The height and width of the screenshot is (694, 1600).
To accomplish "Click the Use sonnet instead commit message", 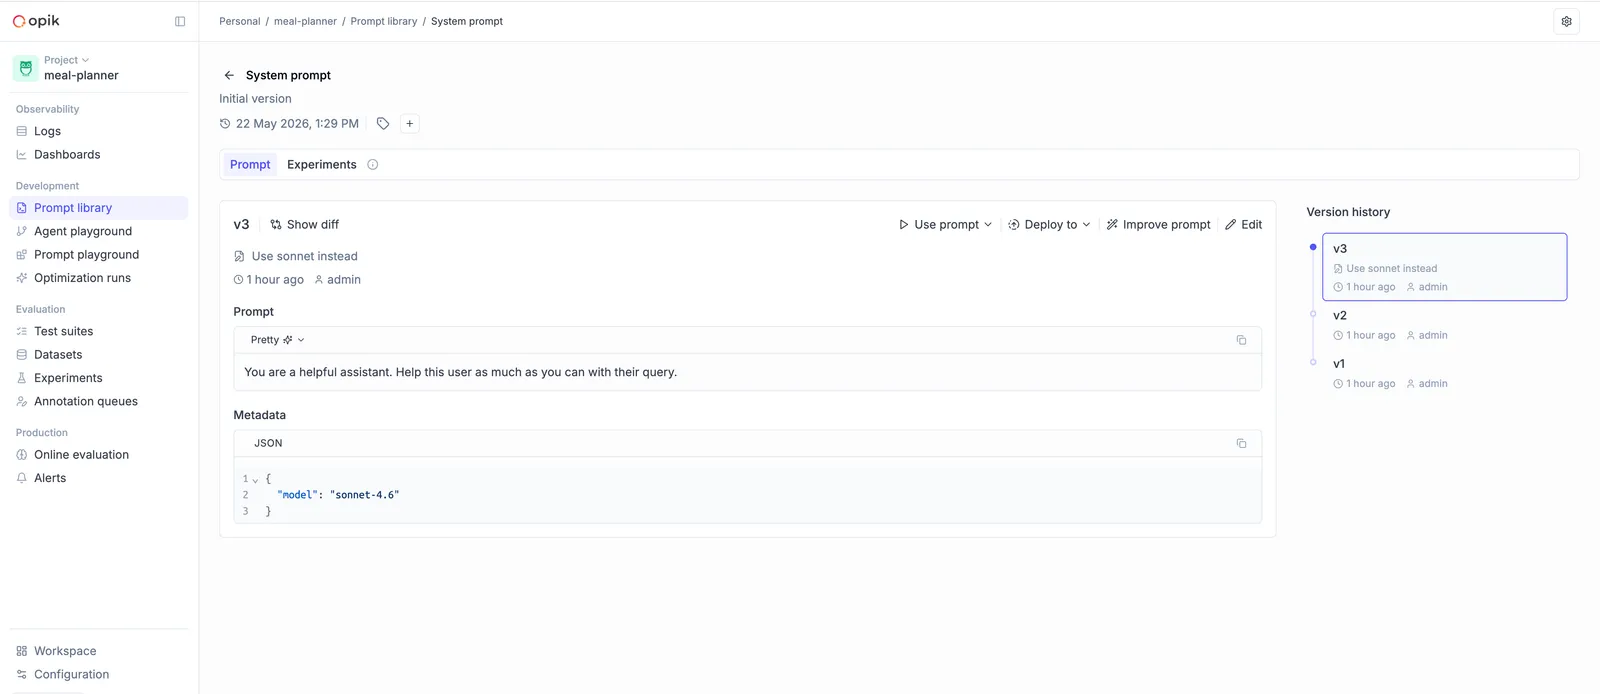I will [x=304, y=256].
